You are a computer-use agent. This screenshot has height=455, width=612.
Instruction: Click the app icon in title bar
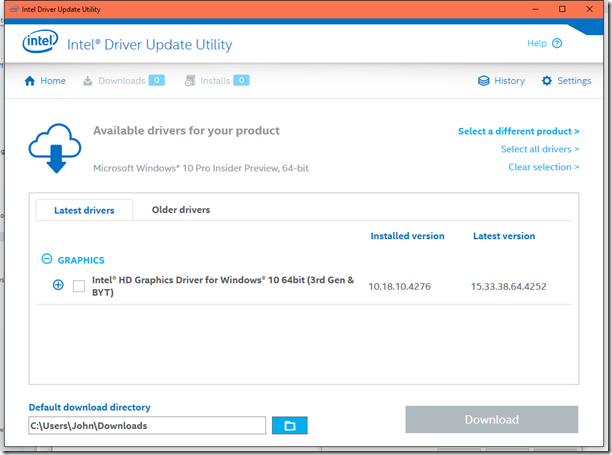(14, 9)
